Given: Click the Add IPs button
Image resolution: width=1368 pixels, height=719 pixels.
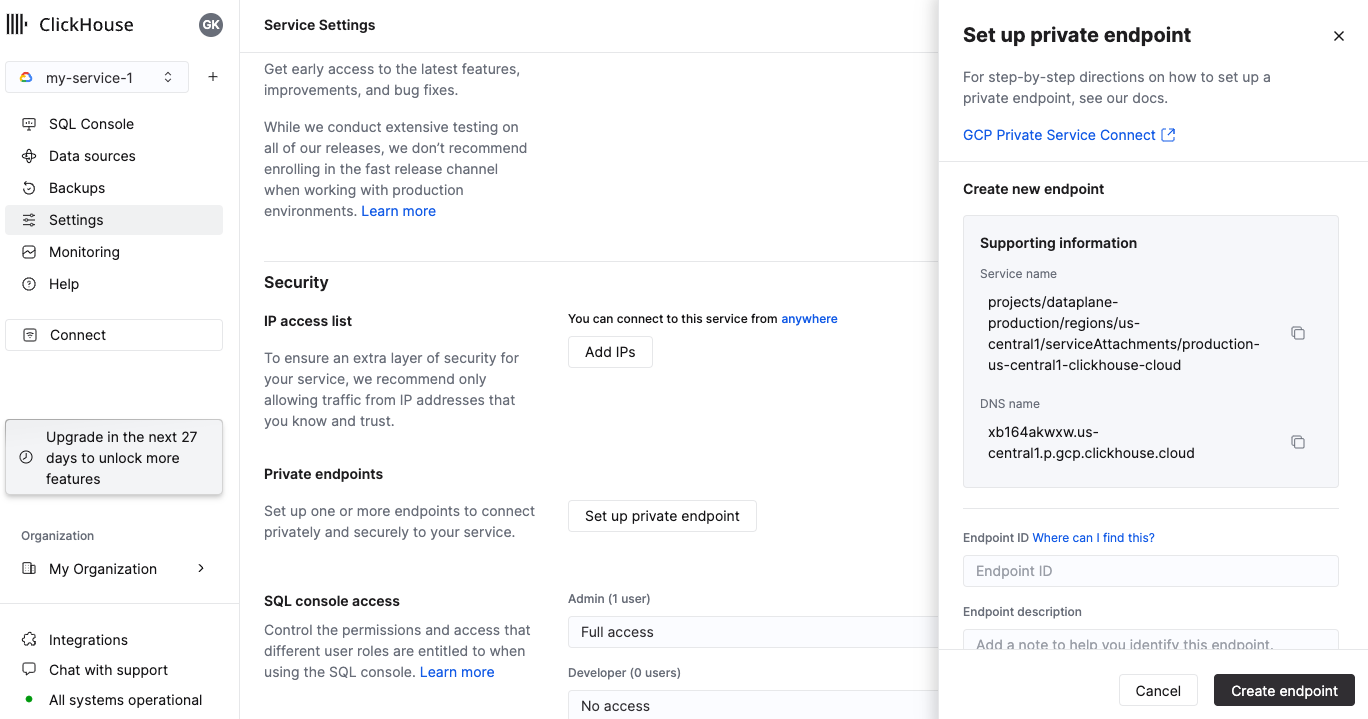Looking at the screenshot, I should point(610,351).
